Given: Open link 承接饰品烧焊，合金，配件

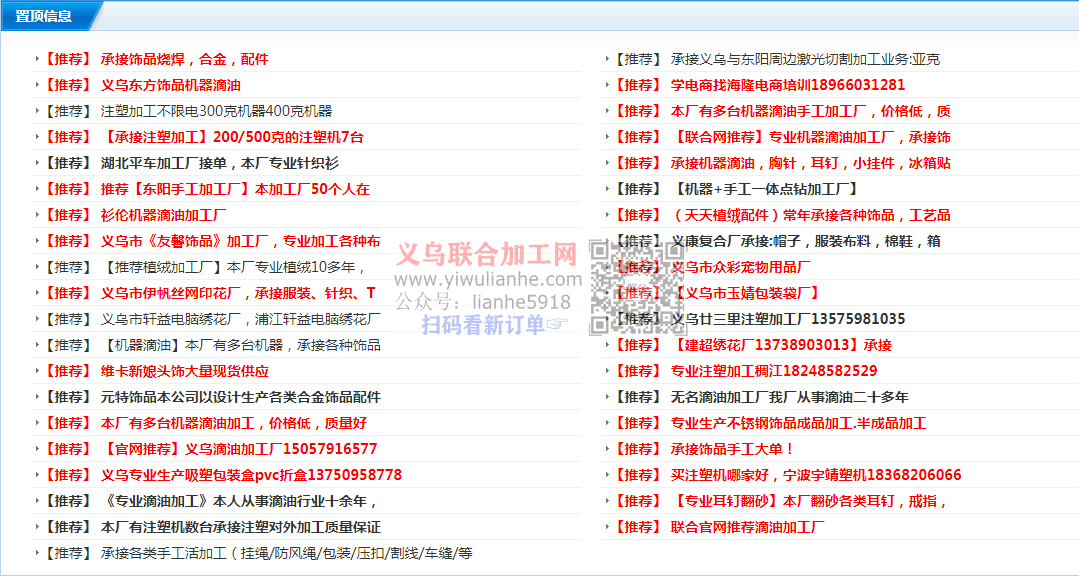Looking at the screenshot, I should click(184, 59).
